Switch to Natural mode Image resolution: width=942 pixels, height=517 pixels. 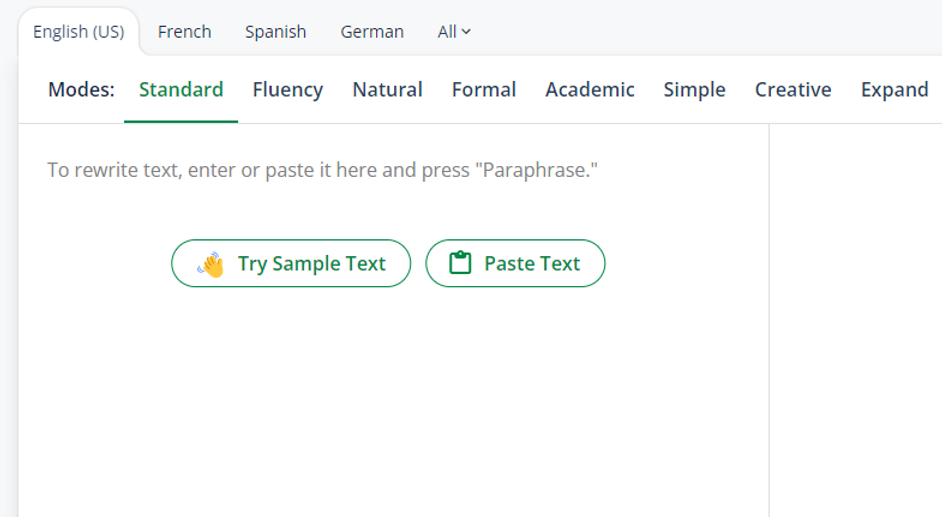387,89
